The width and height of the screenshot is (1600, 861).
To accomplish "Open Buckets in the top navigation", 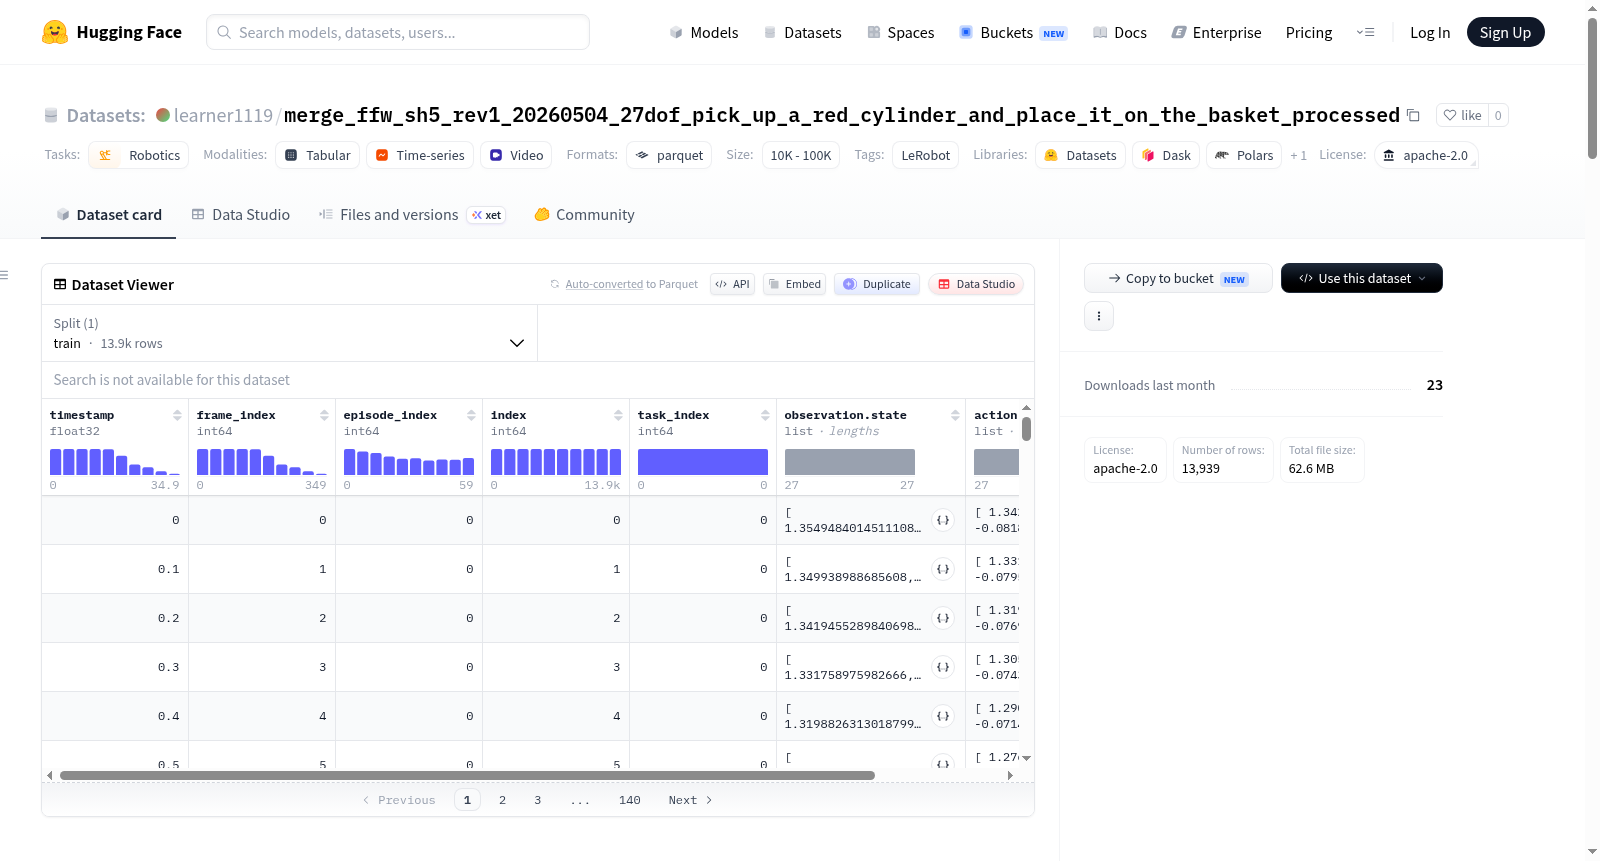I will pos(1013,32).
